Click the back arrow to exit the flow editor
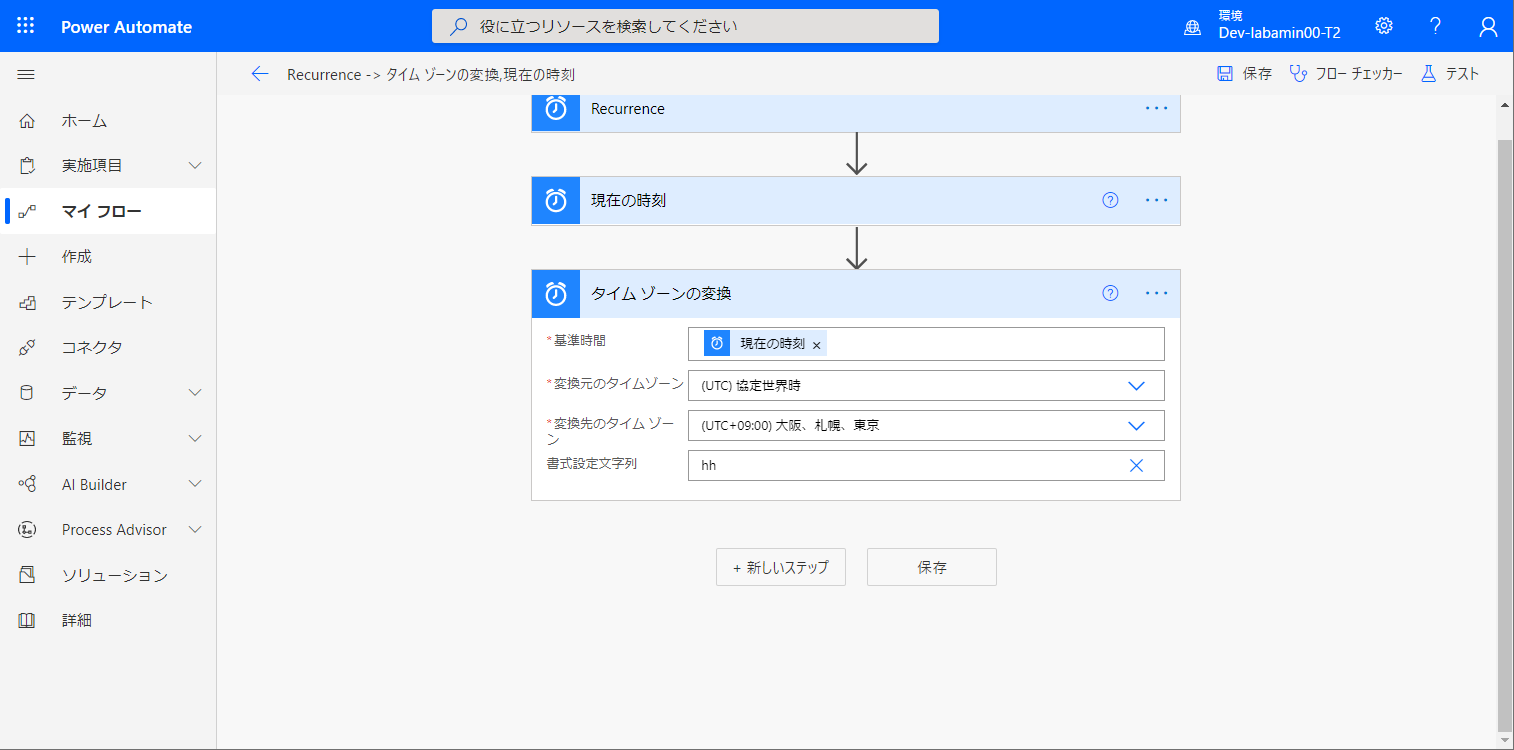 [260, 73]
